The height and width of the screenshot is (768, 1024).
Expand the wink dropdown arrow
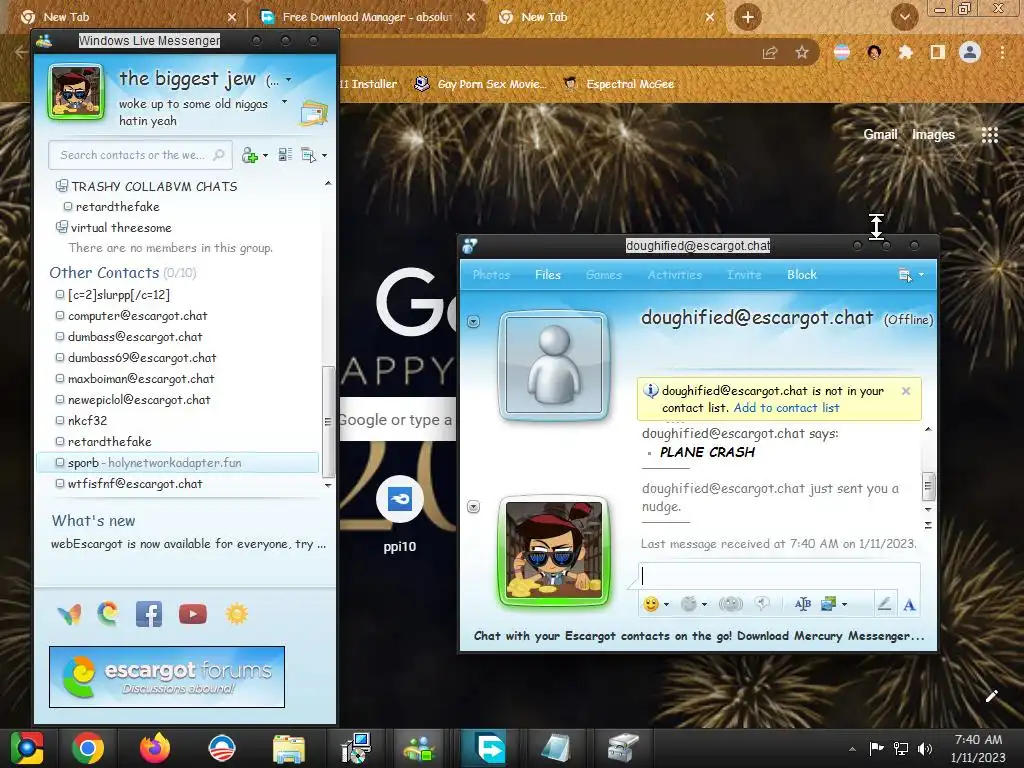[704, 605]
